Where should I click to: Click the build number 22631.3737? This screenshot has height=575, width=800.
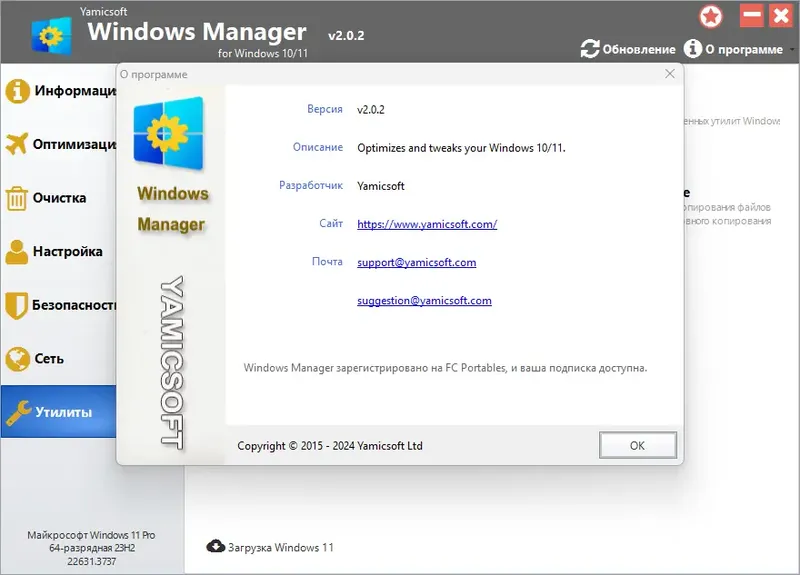[91, 561]
